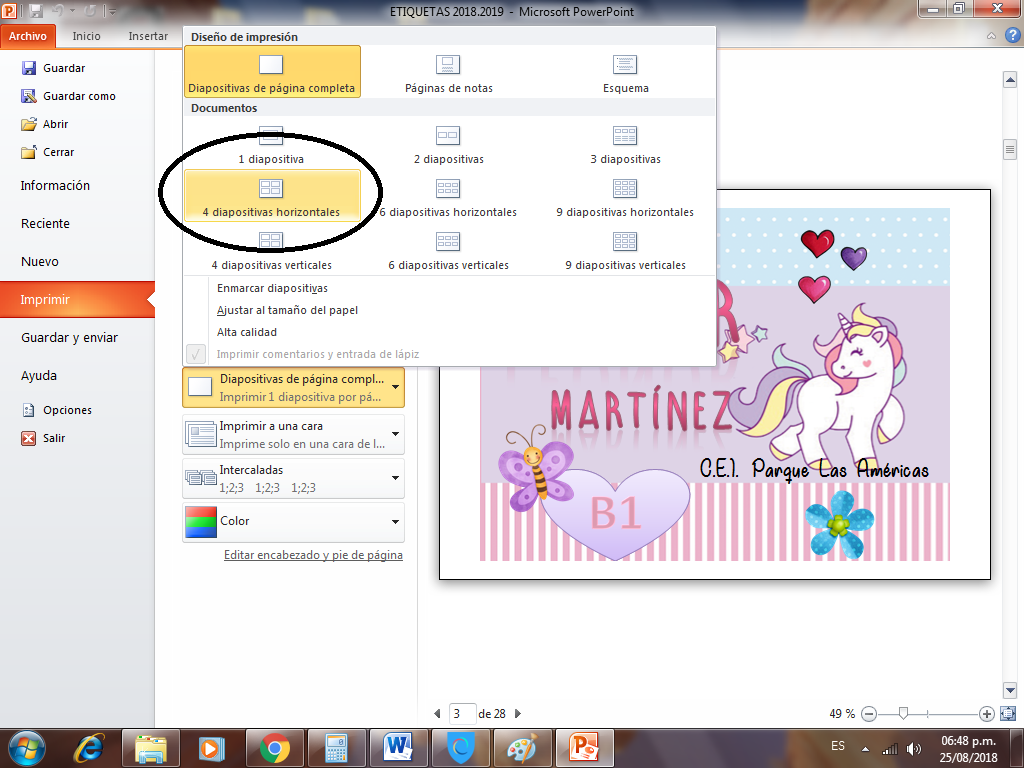This screenshot has height=768, width=1024.
Task: Click the PowerPoint Help question icon
Action: click(1012, 35)
